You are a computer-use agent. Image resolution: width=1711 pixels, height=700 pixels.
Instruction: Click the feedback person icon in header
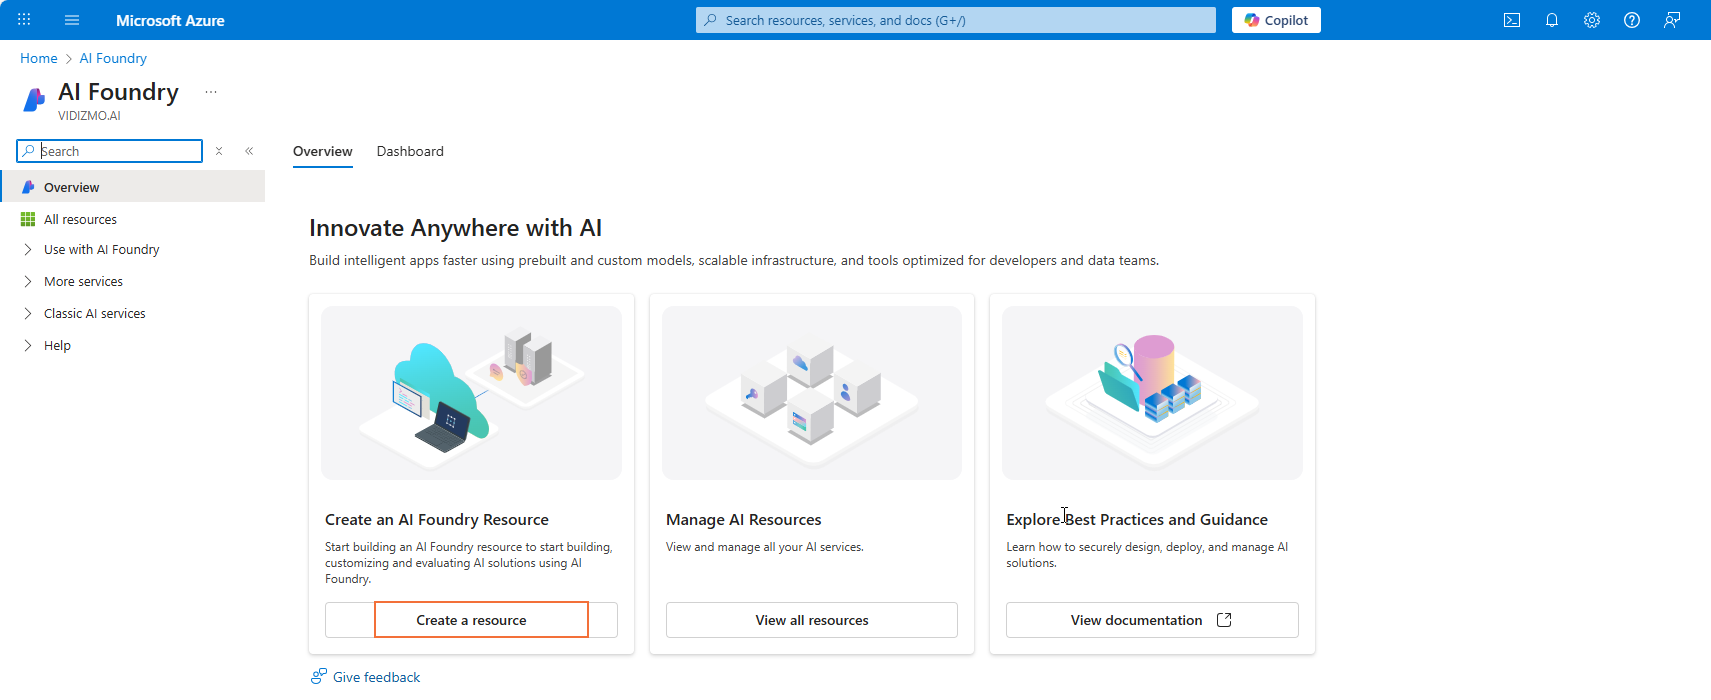click(1672, 20)
